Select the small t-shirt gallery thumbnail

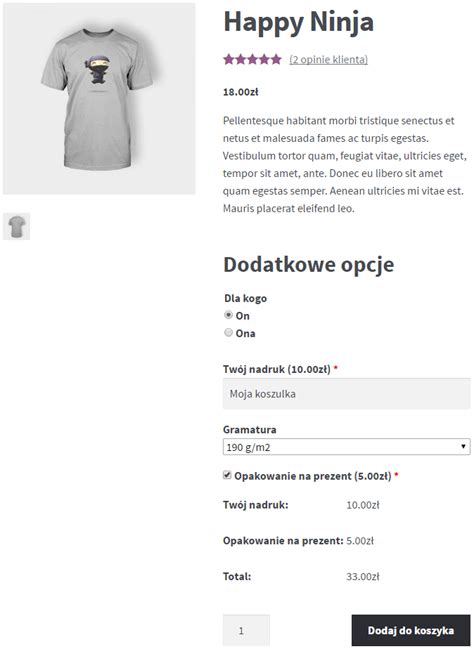17,226
